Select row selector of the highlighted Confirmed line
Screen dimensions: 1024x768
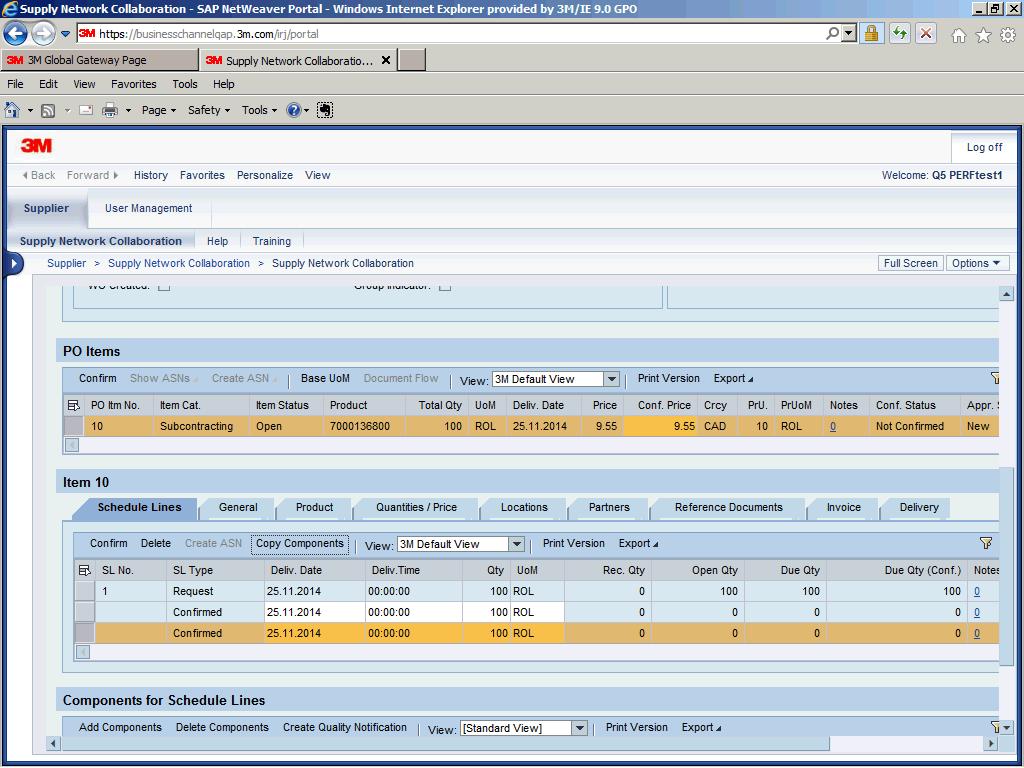(x=85, y=633)
